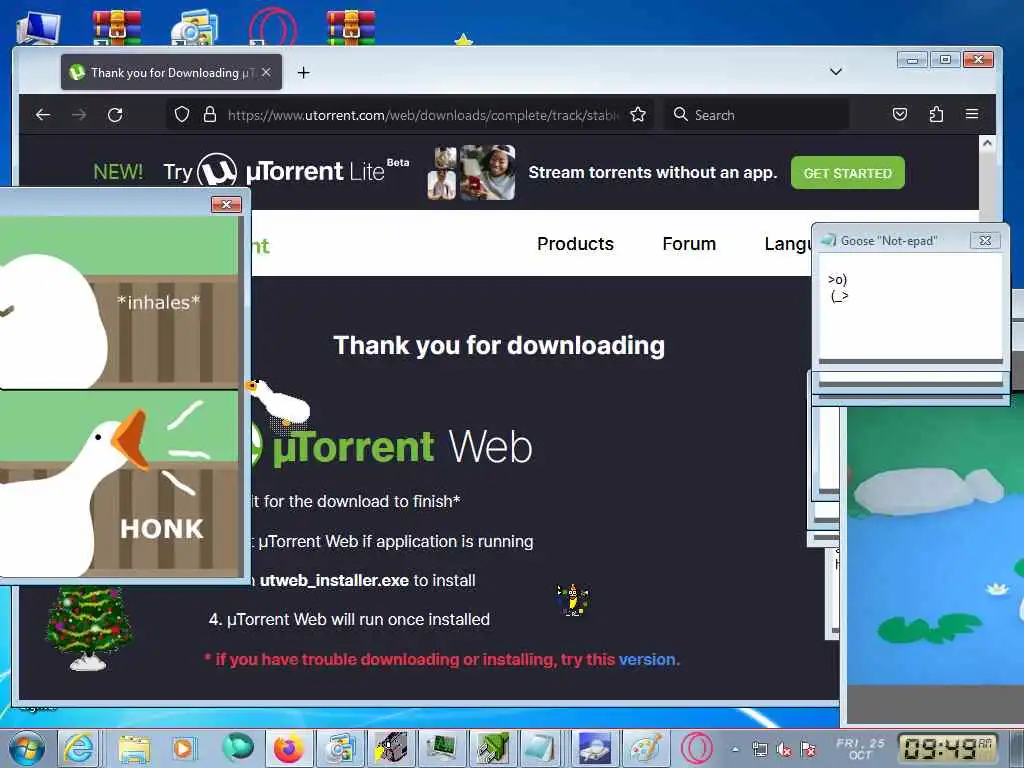1024x768 pixels.
Task: Switch to Firefox in the taskbar
Action: (289, 748)
